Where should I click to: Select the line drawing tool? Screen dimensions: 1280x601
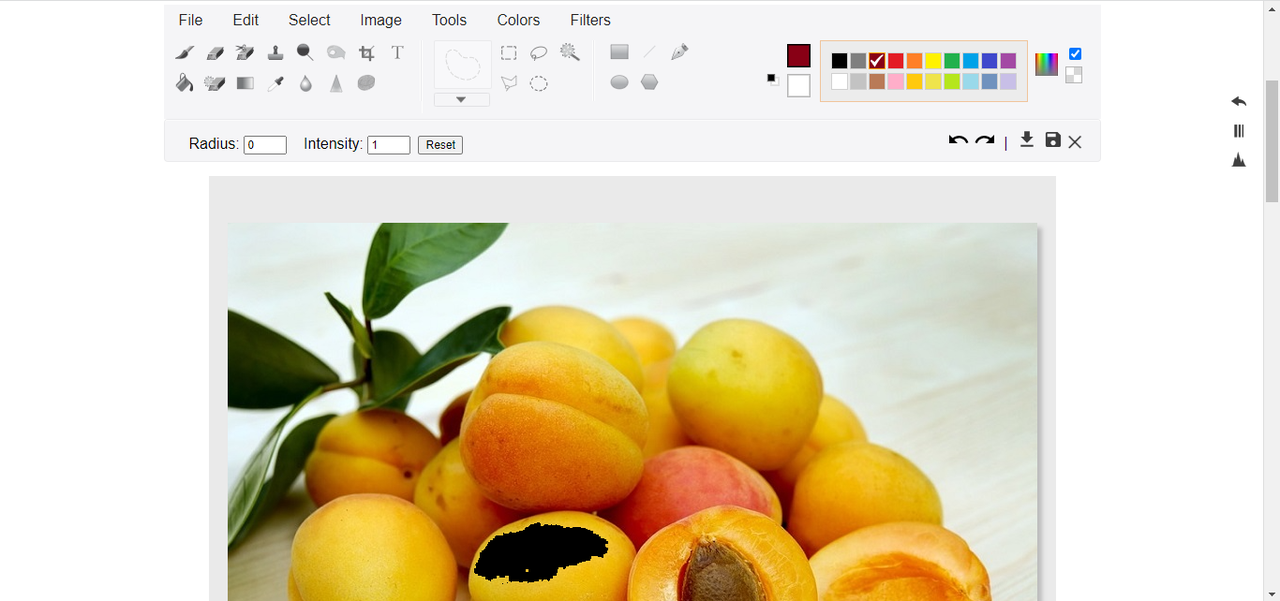(x=649, y=52)
